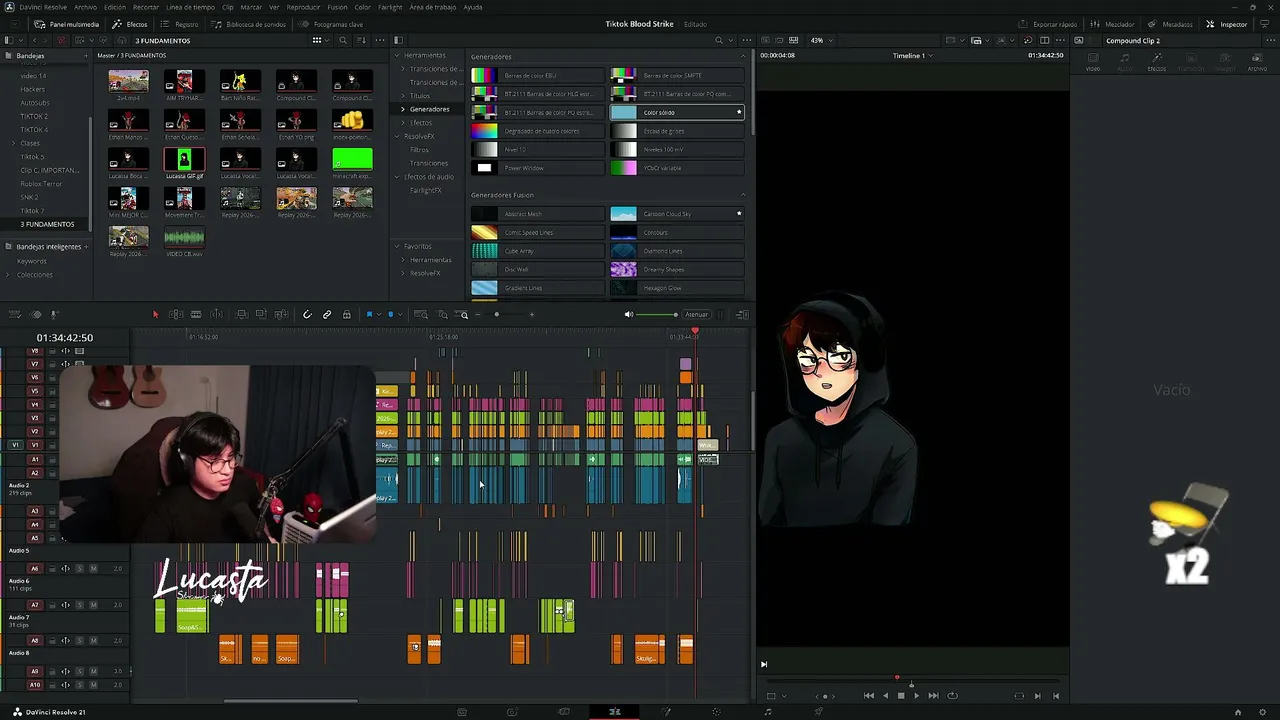Open project home icon at bottom-right
The height and width of the screenshot is (720, 1280).
point(1238,712)
